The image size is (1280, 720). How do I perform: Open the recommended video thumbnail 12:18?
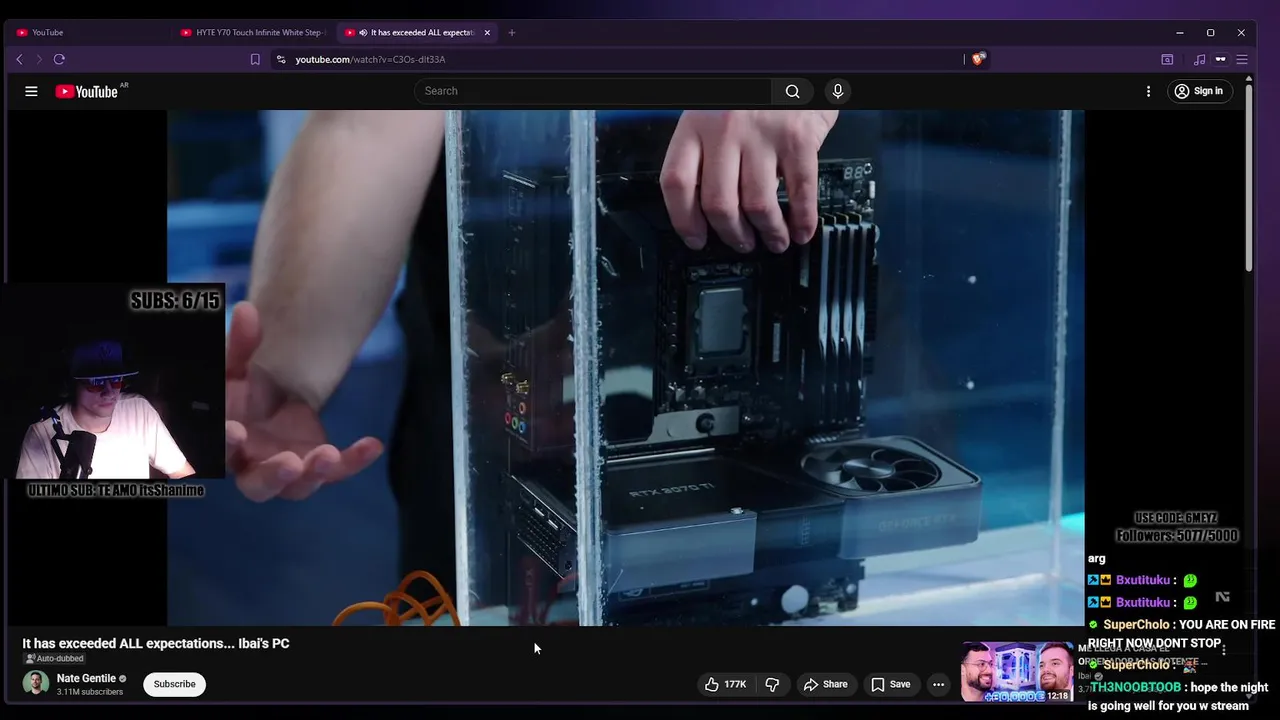(1017, 672)
